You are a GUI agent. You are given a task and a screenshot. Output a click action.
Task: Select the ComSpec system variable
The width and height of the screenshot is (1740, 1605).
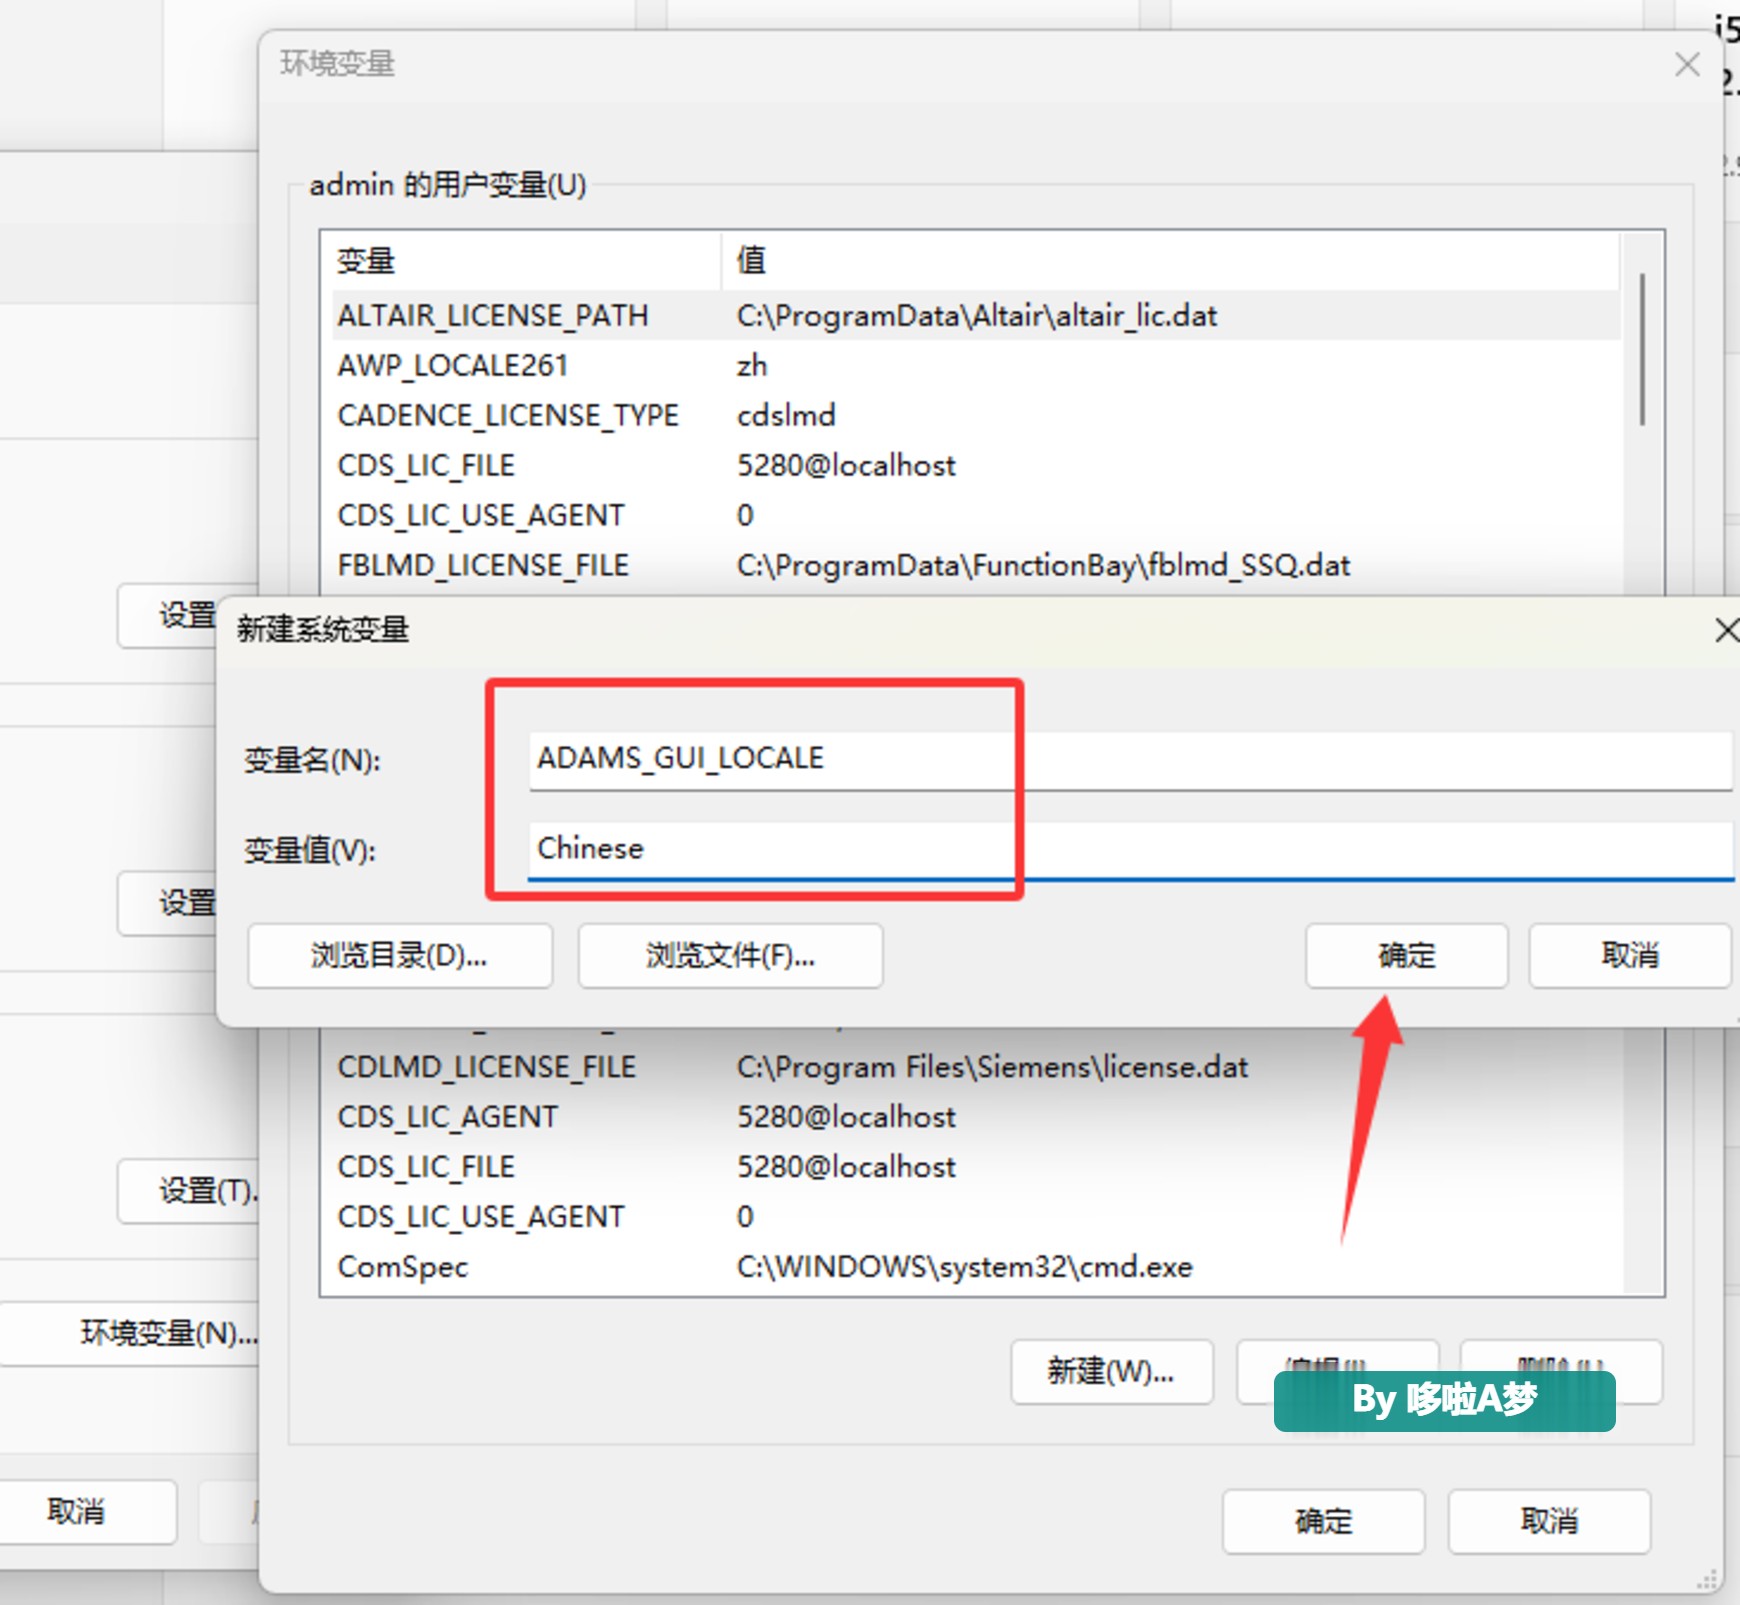click(x=975, y=1267)
